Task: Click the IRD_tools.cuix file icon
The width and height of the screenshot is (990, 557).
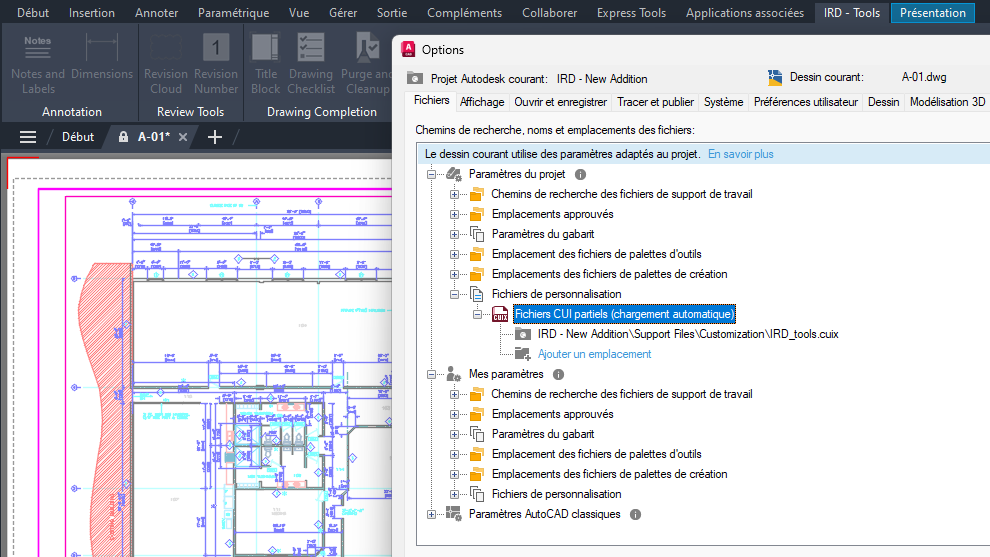Action: click(523, 334)
